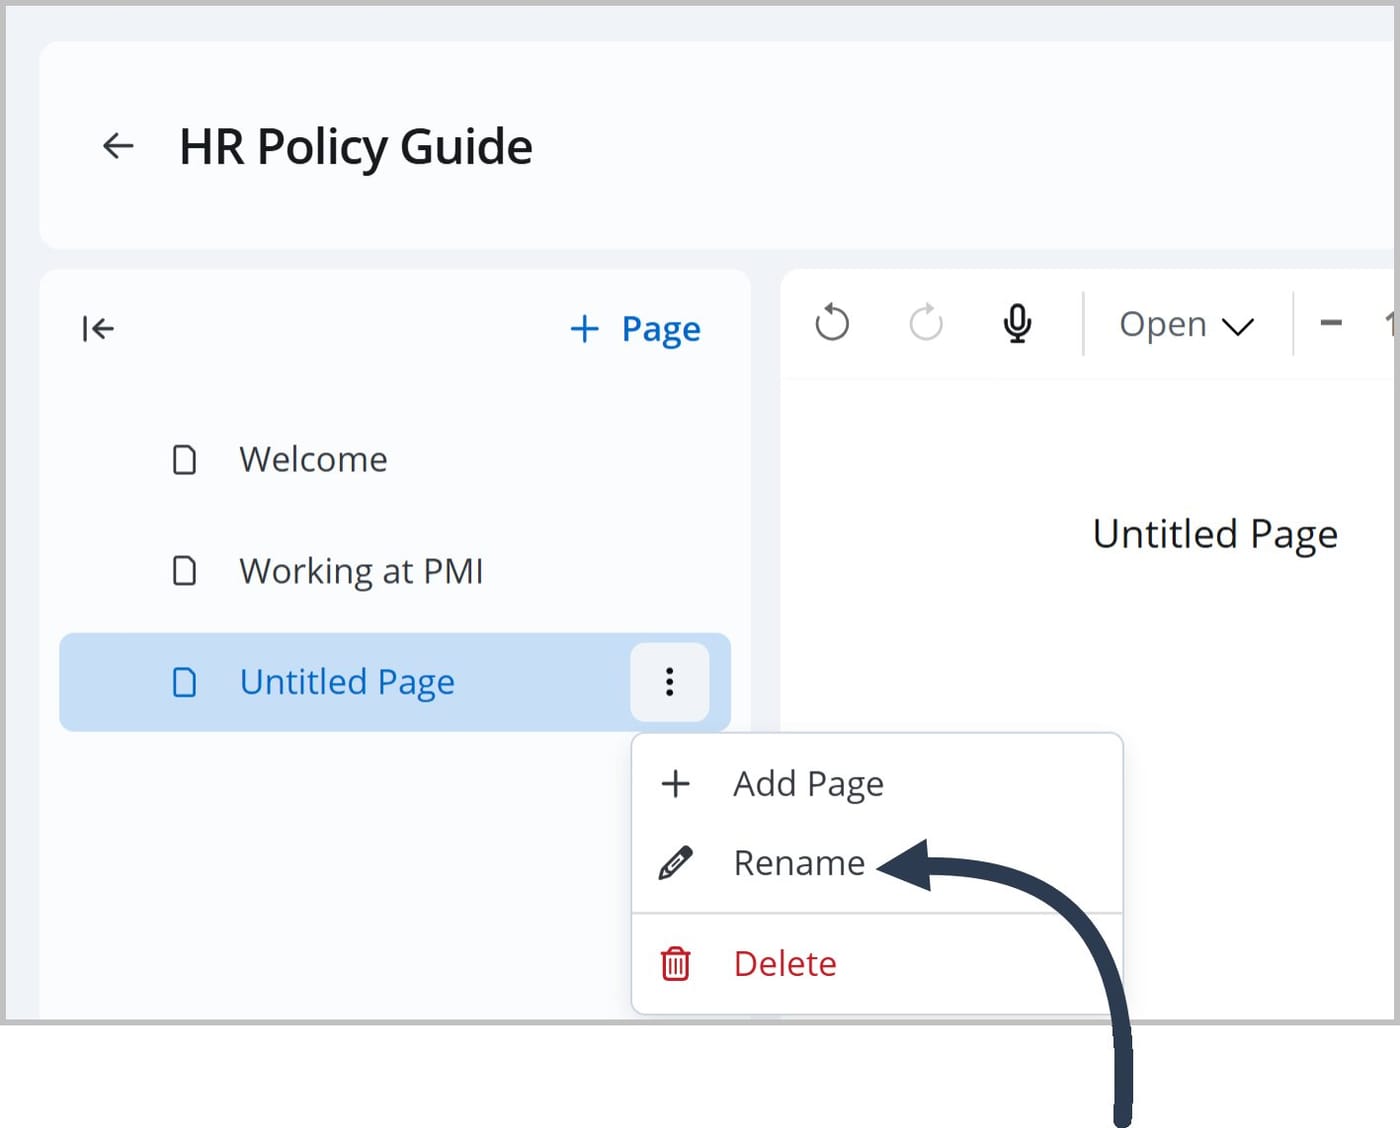This screenshot has width=1400, height=1128.
Task: Choose Add Page from context menu
Action: pyautogui.click(x=877, y=783)
